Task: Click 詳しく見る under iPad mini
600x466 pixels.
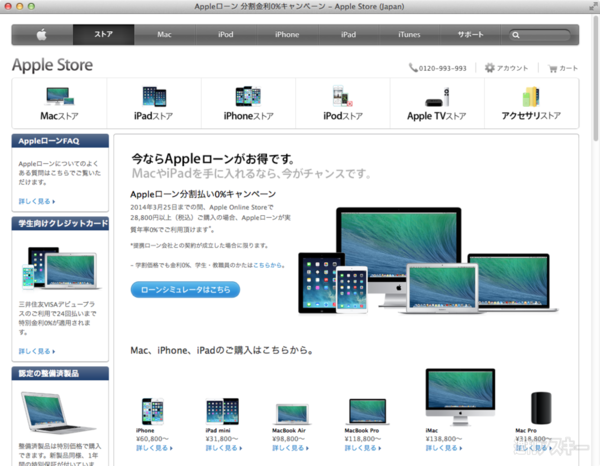Action: [x=224, y=448]
